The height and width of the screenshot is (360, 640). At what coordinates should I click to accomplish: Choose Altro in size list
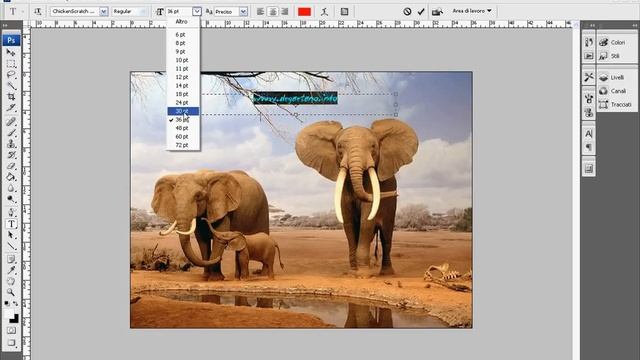pyautogui.click(x=183, y=22)
